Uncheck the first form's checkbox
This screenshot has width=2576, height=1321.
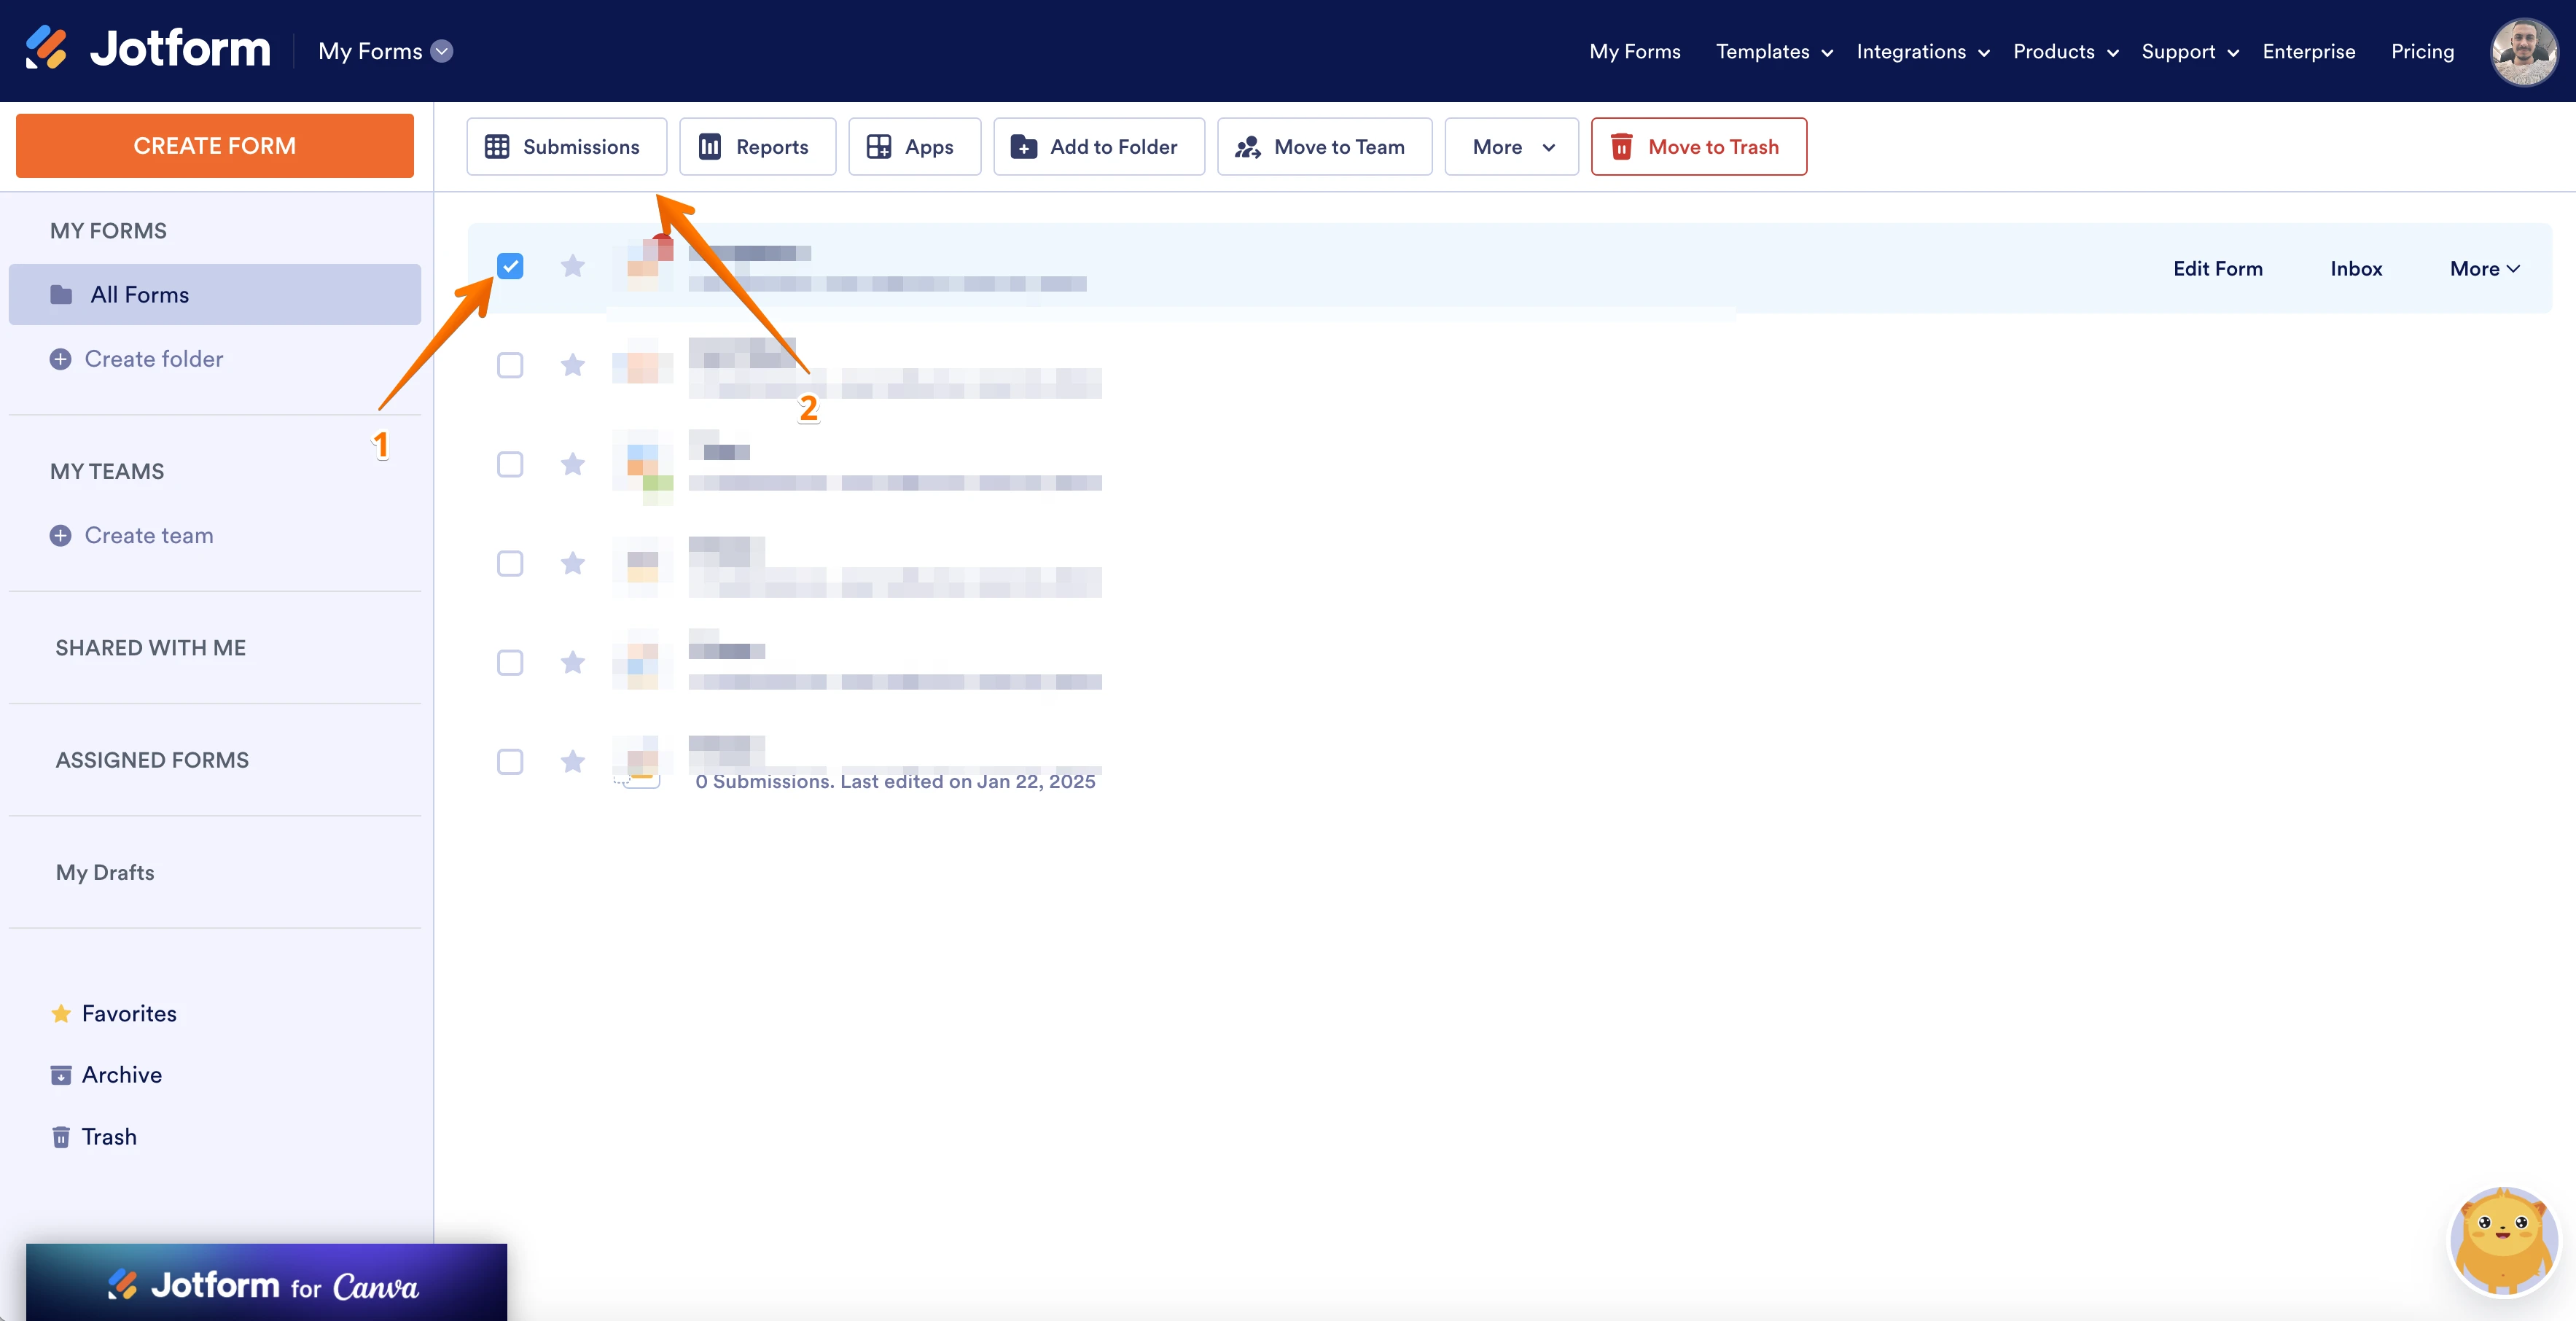click(x=510, y=266)
